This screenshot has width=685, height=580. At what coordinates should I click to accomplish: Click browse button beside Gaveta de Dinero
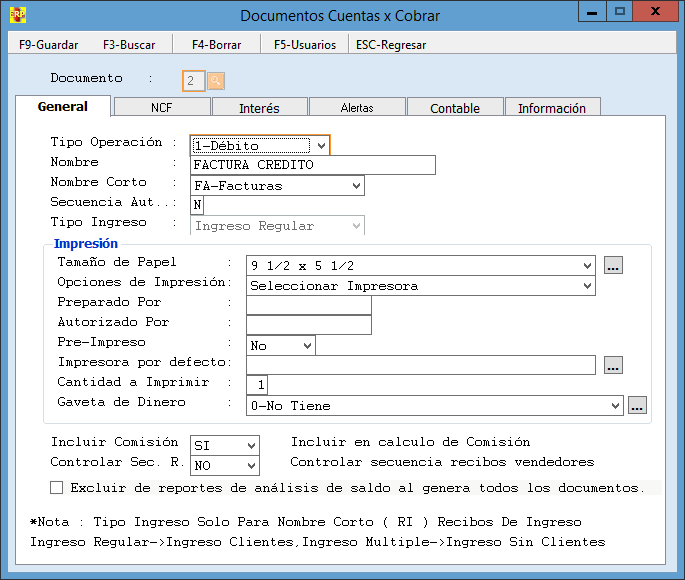[x=637, y=405]
